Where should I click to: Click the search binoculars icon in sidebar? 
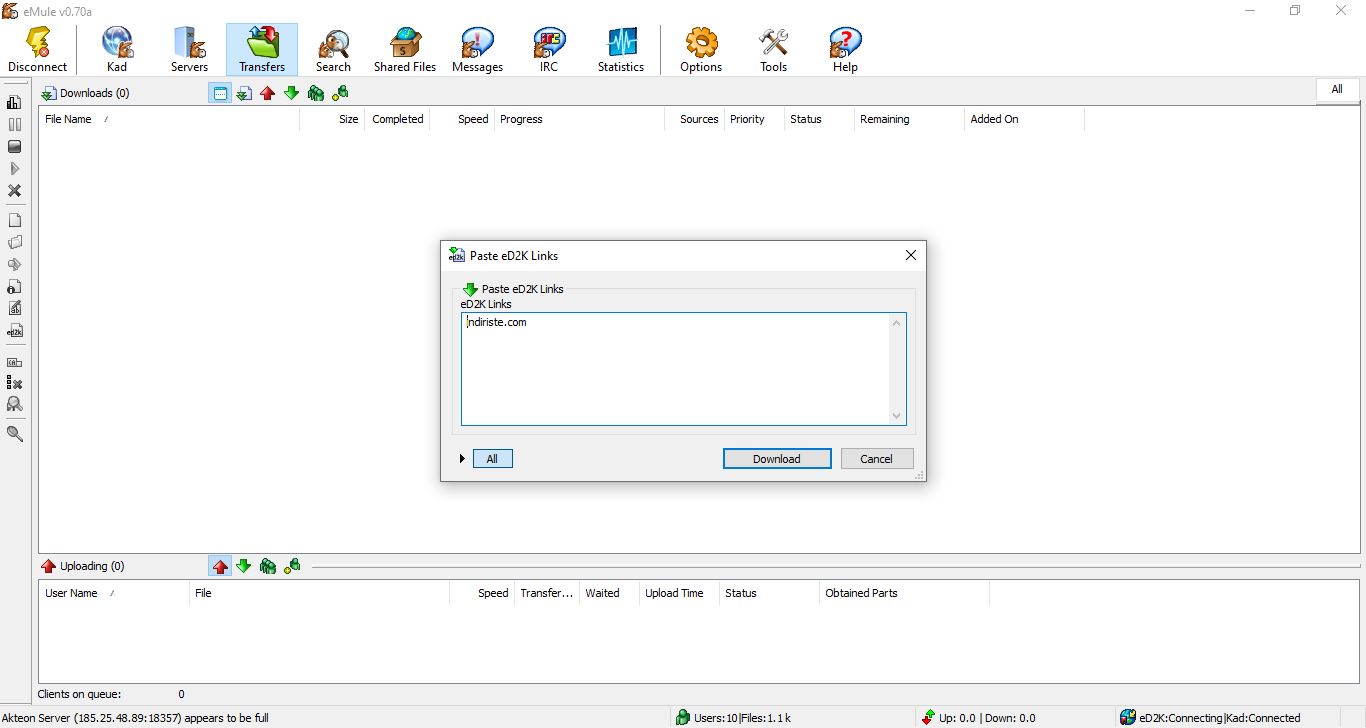pos(14,404)
